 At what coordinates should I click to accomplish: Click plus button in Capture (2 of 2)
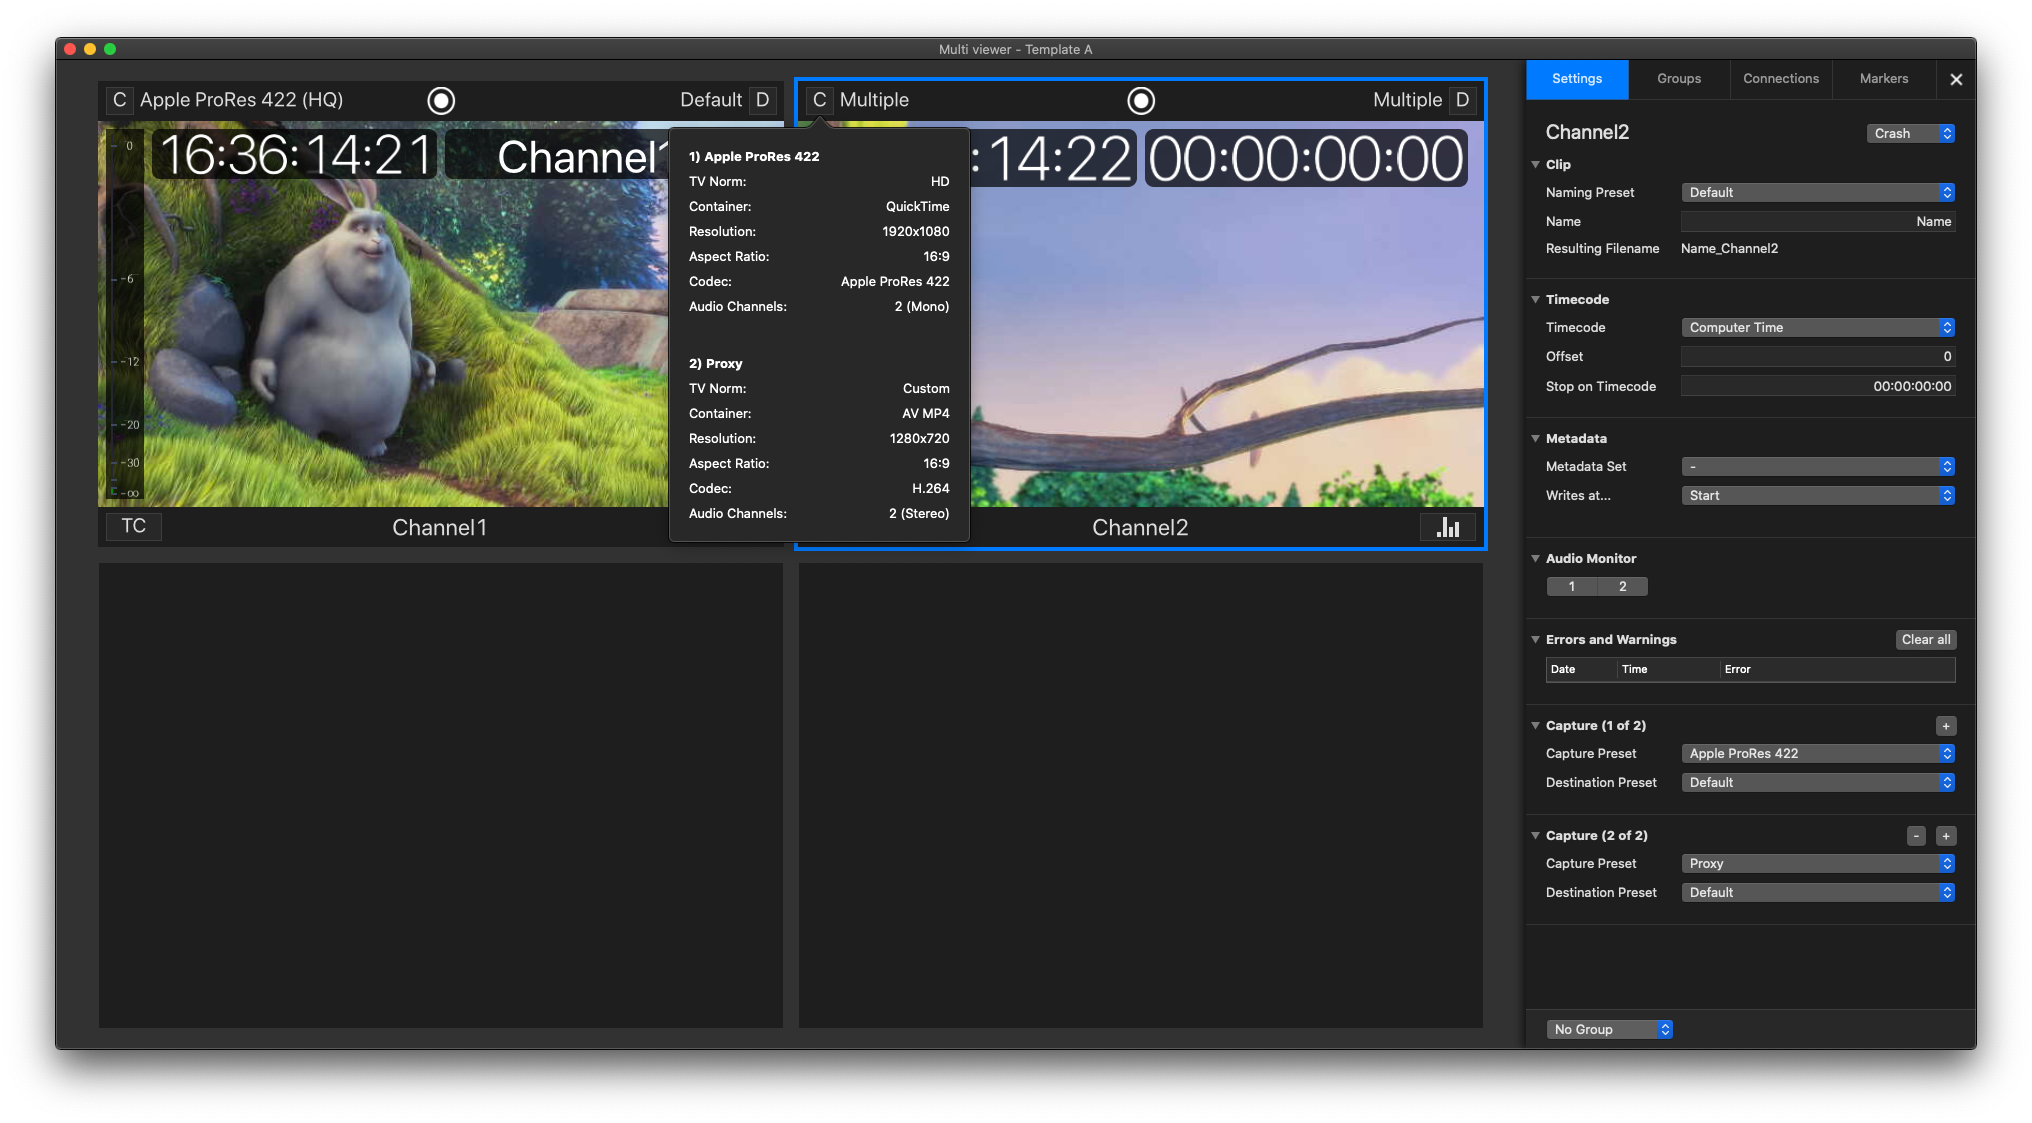pyautogui.click(x=1946, y=836)
